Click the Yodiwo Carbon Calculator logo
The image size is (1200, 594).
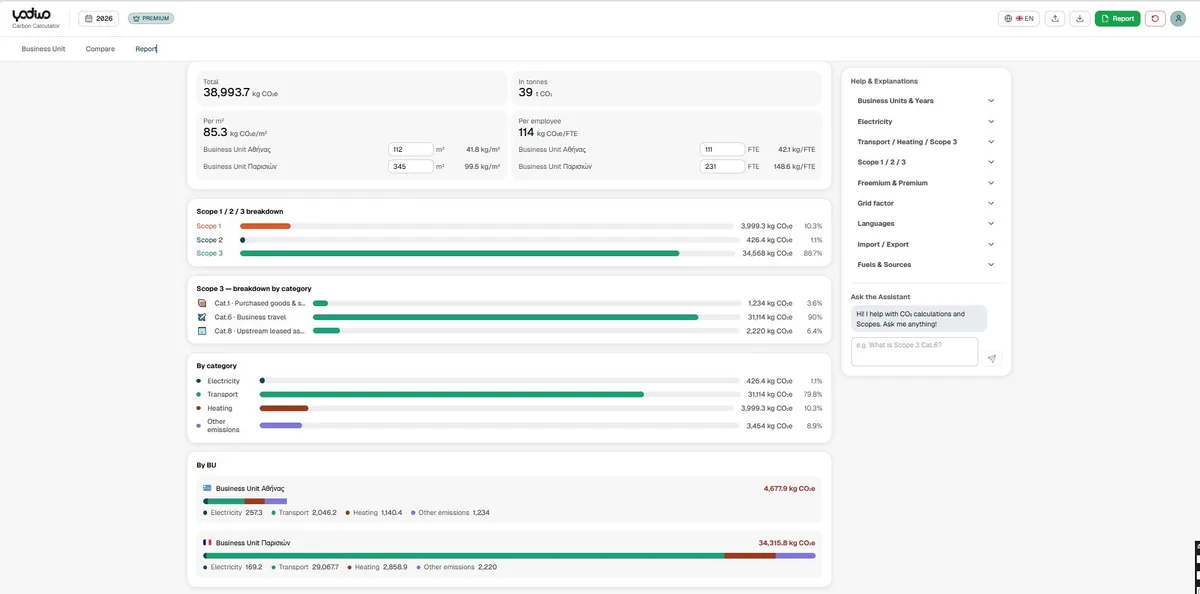click(x=35, y=18)
